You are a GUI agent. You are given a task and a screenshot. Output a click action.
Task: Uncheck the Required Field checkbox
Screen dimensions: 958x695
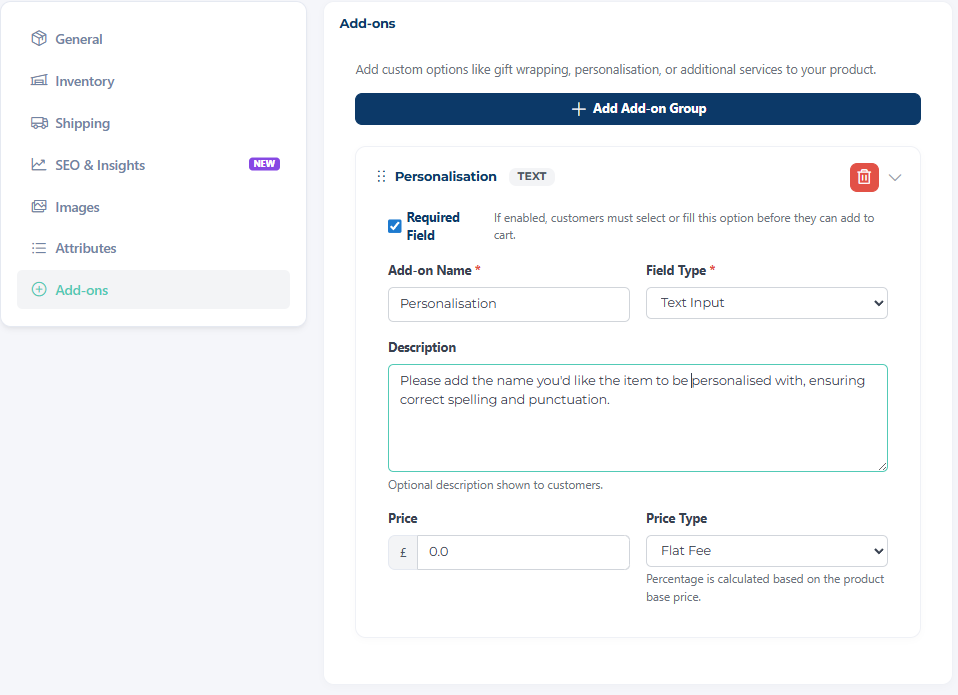tap(394, 226)
